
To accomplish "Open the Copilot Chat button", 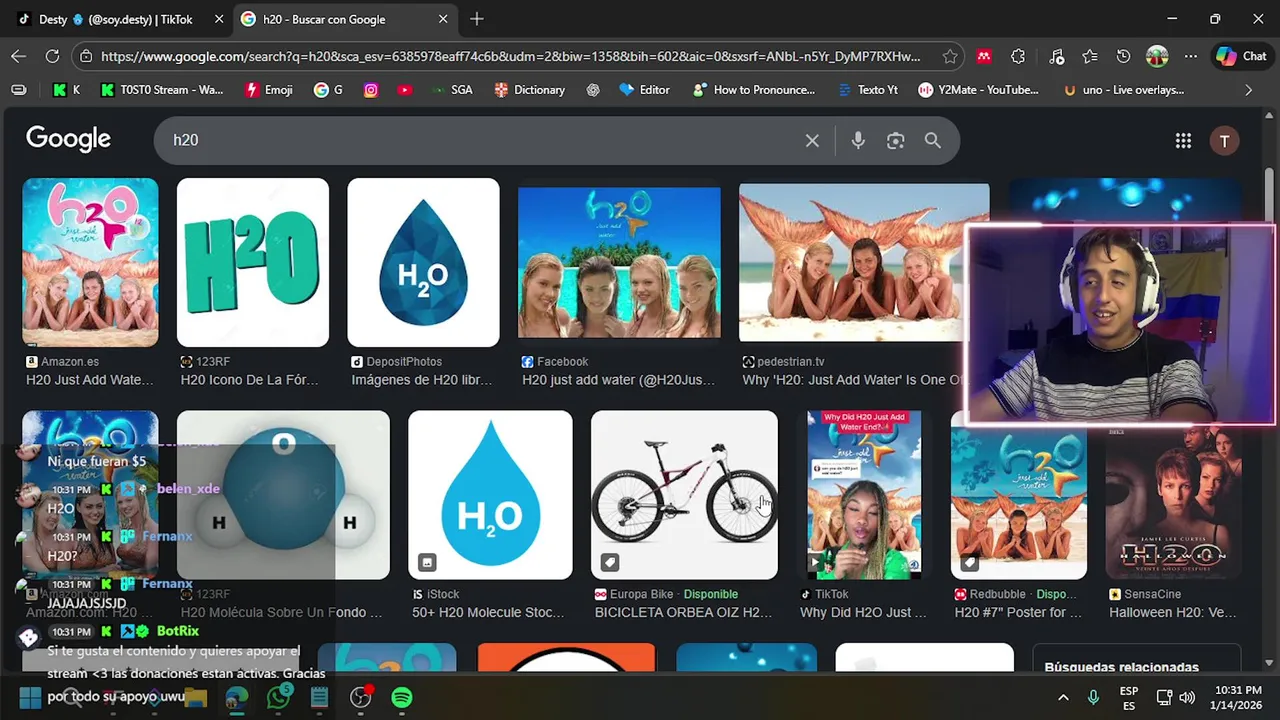I will pos(1241,57).
